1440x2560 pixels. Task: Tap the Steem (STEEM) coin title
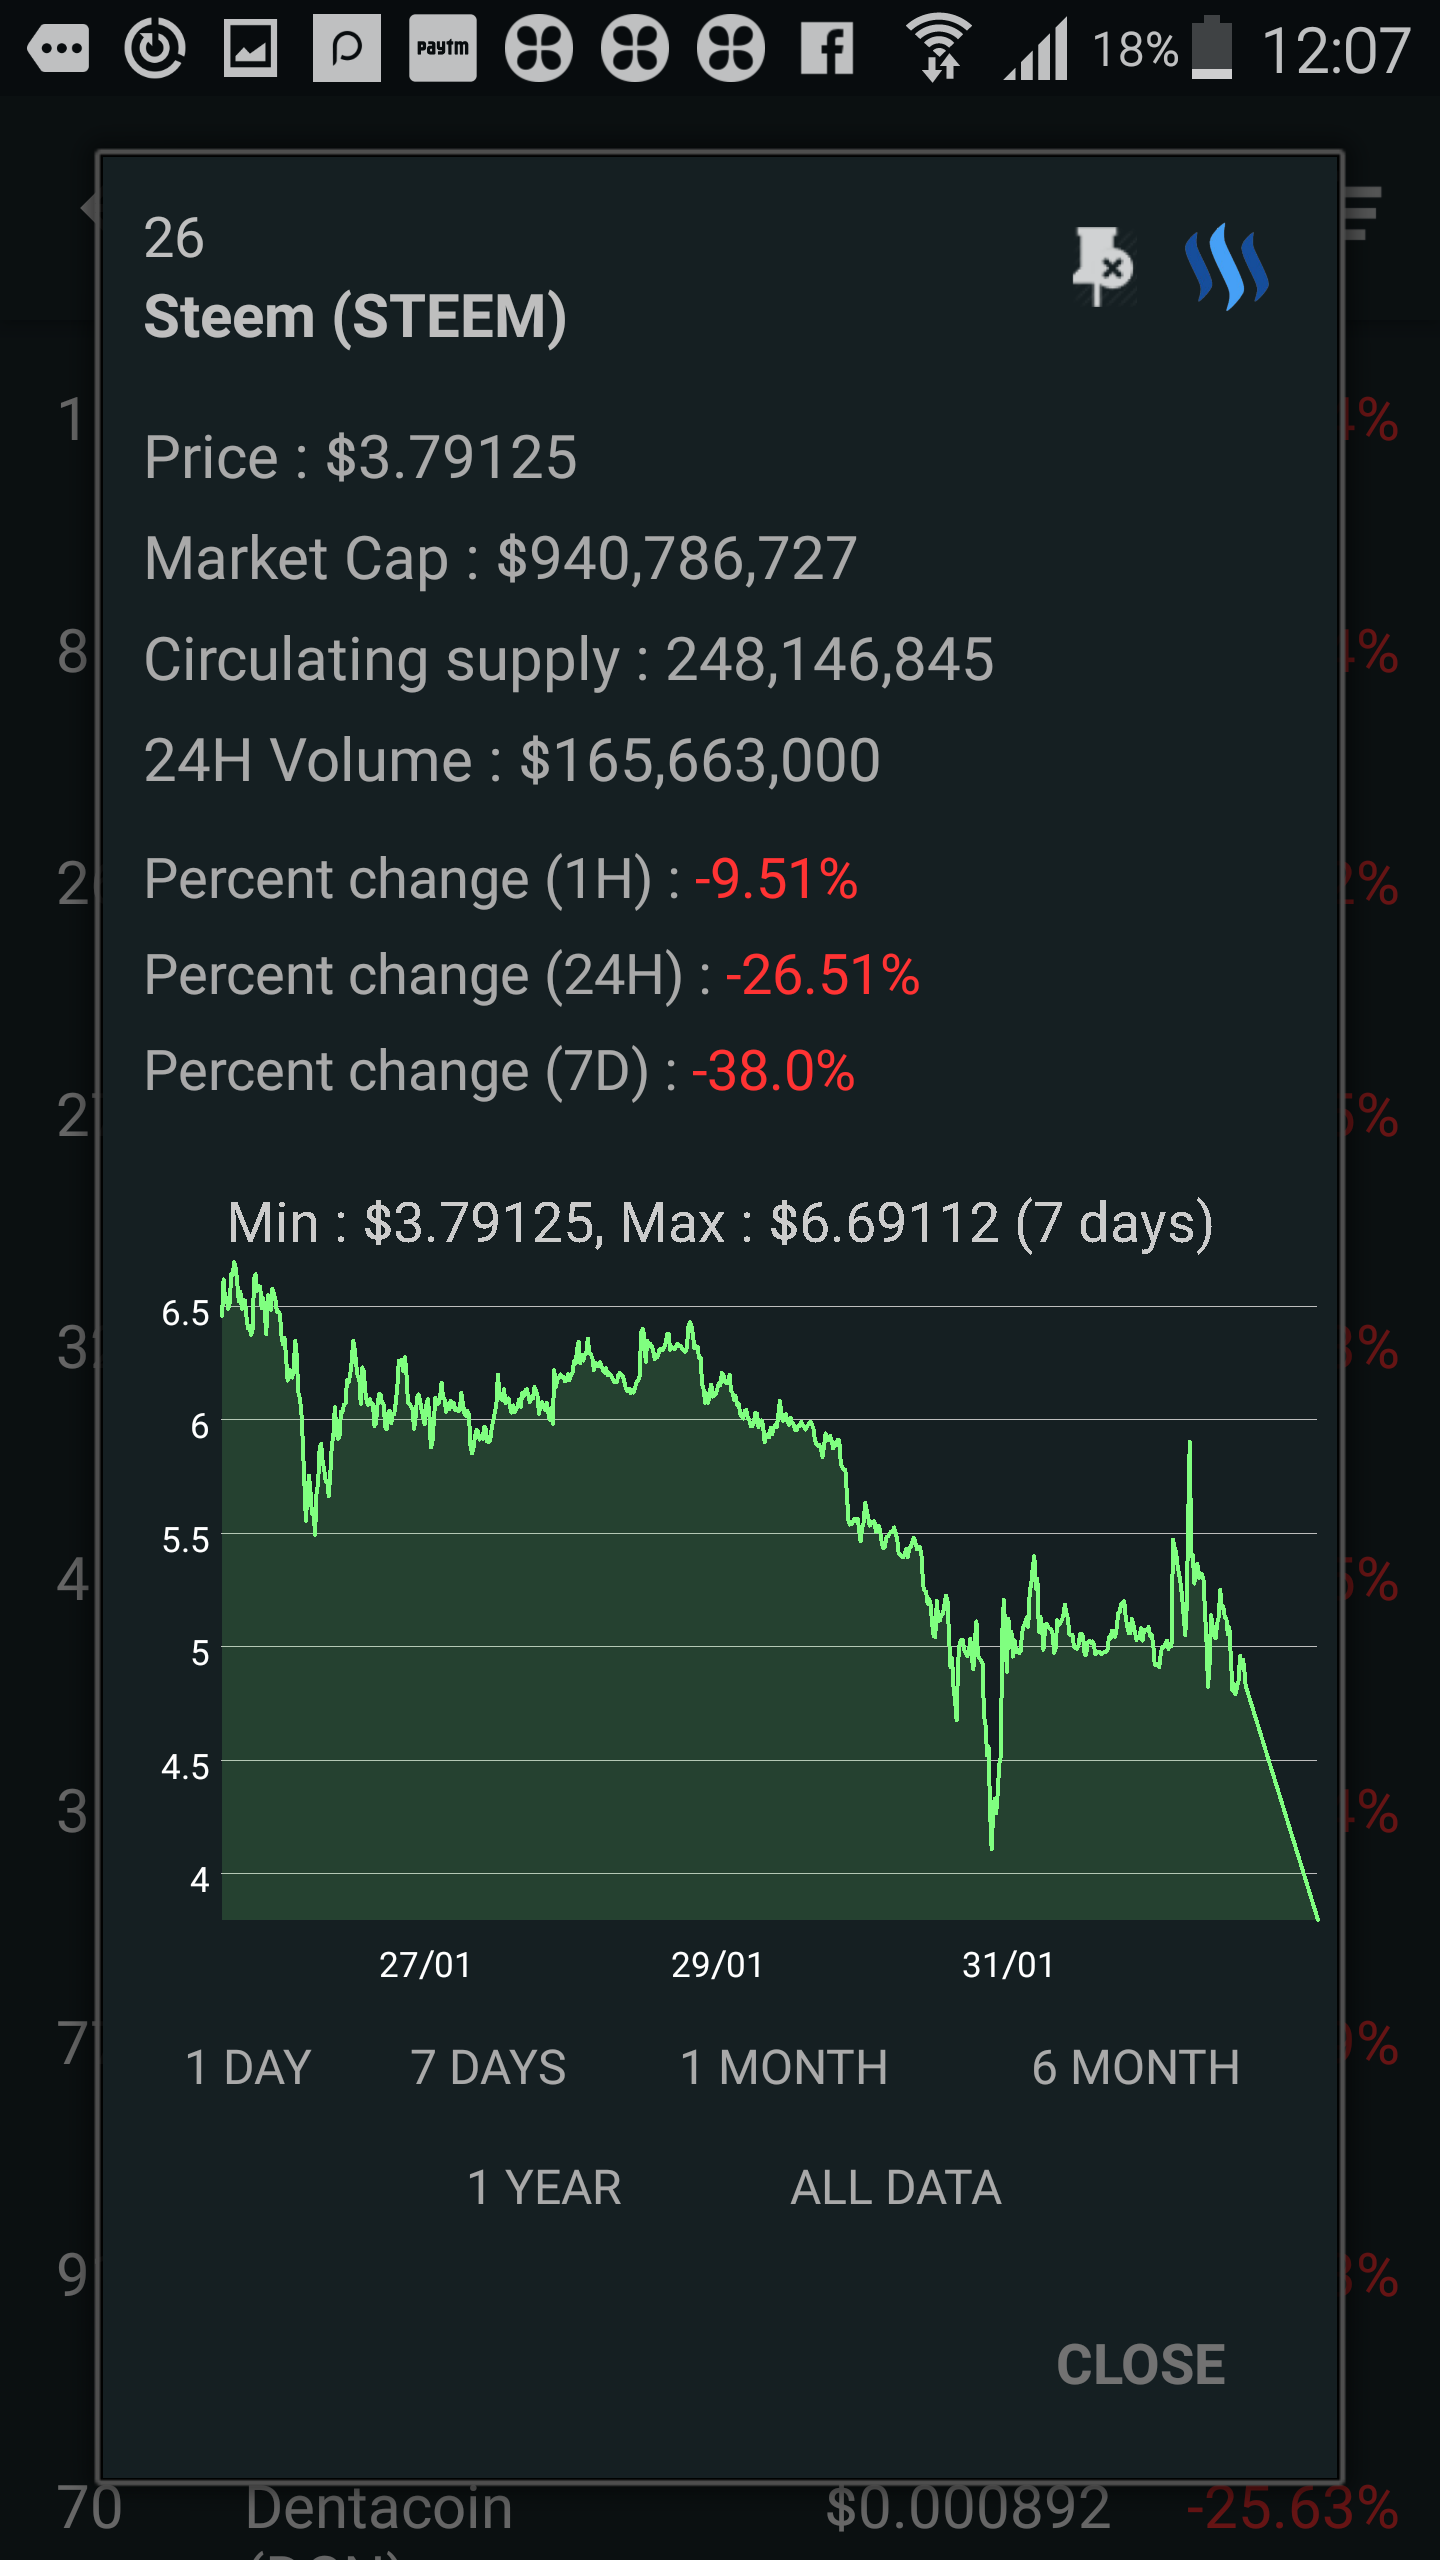[356, 317]
